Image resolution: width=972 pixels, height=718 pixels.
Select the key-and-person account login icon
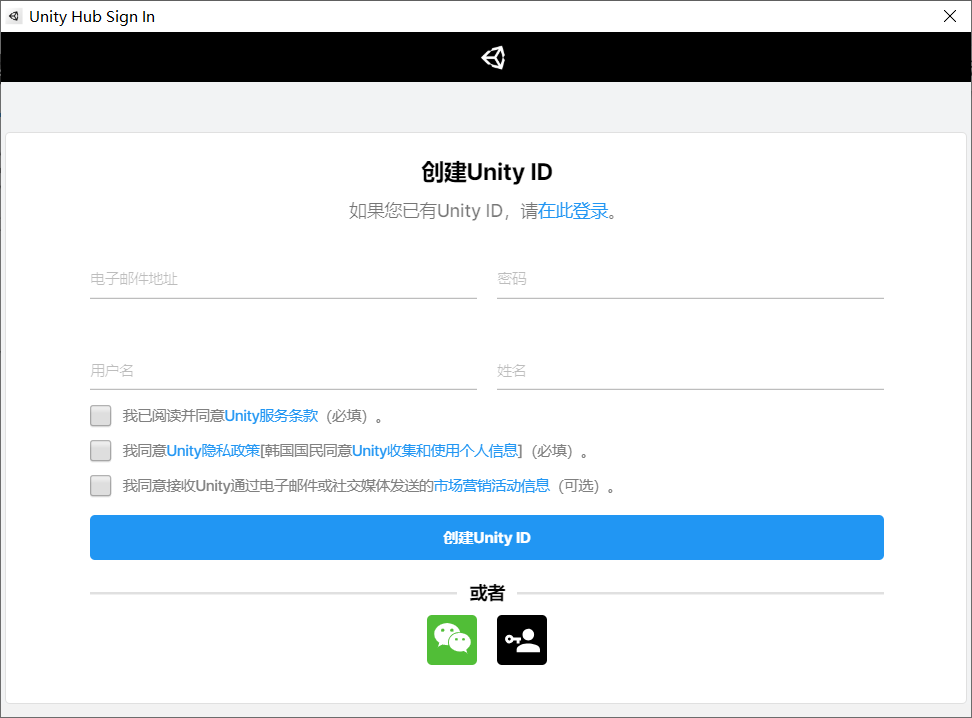pyautogui.click(x=521, y=640)
